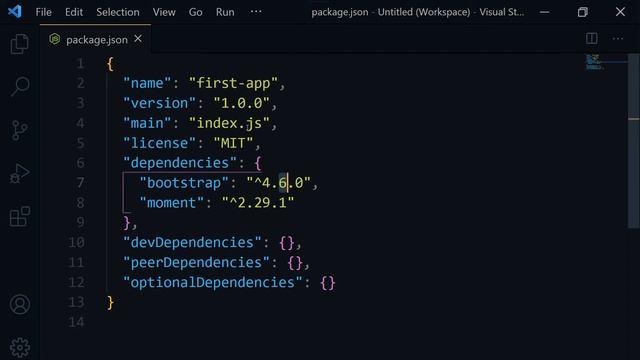This screenshot has width=640, height=360.
Task: Select the package.json editor tab
Action: [x=95, y=39]
